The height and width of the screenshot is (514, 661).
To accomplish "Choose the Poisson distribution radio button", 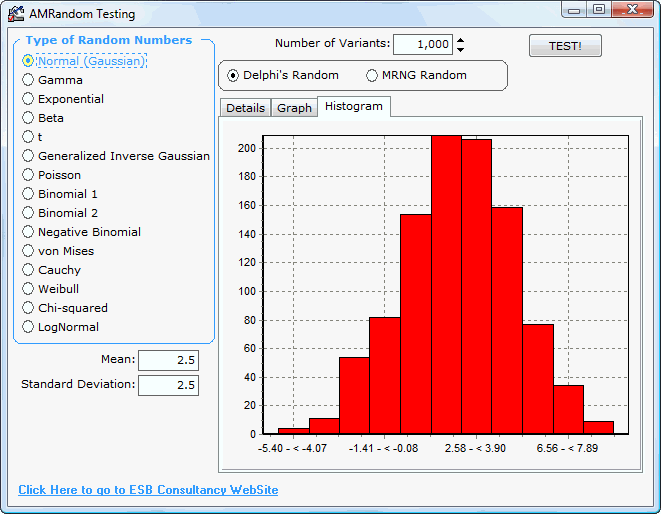I will point(28,175).
